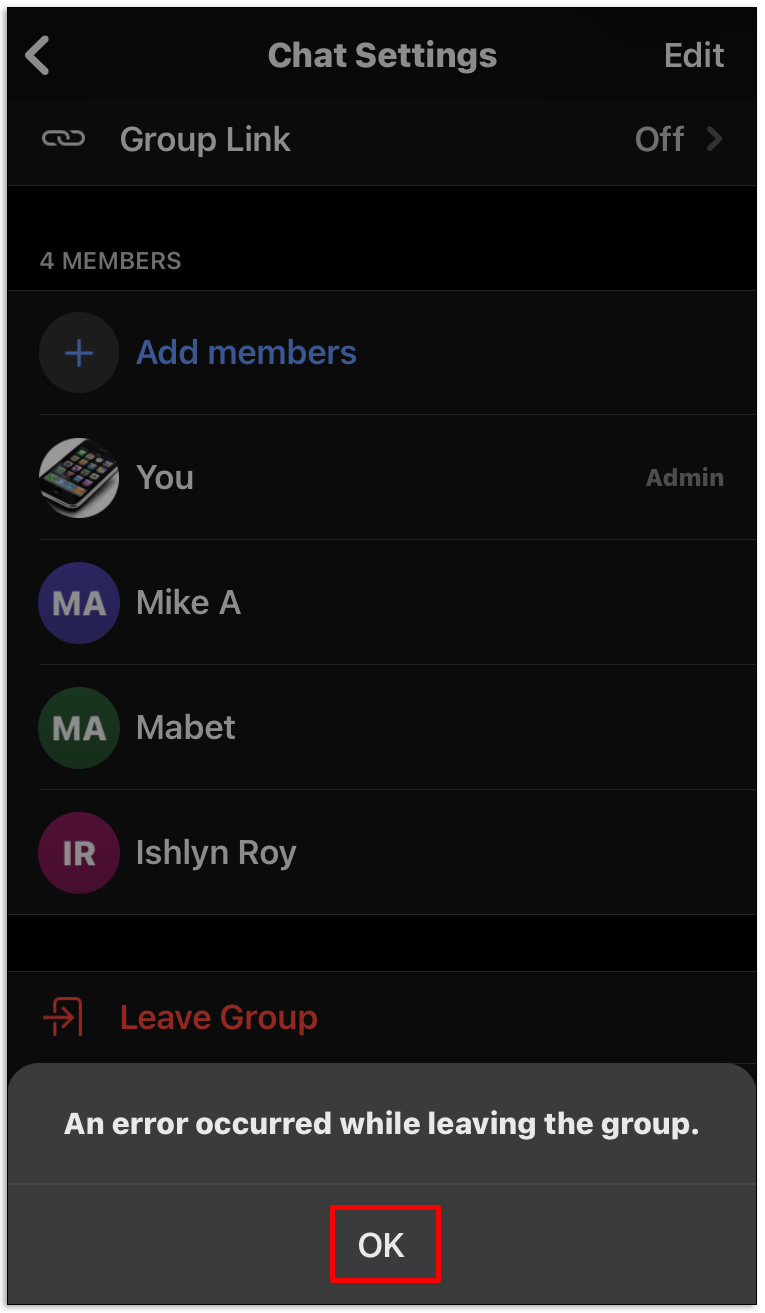Tap the Leave Group text

click(x=219, y=1017)
